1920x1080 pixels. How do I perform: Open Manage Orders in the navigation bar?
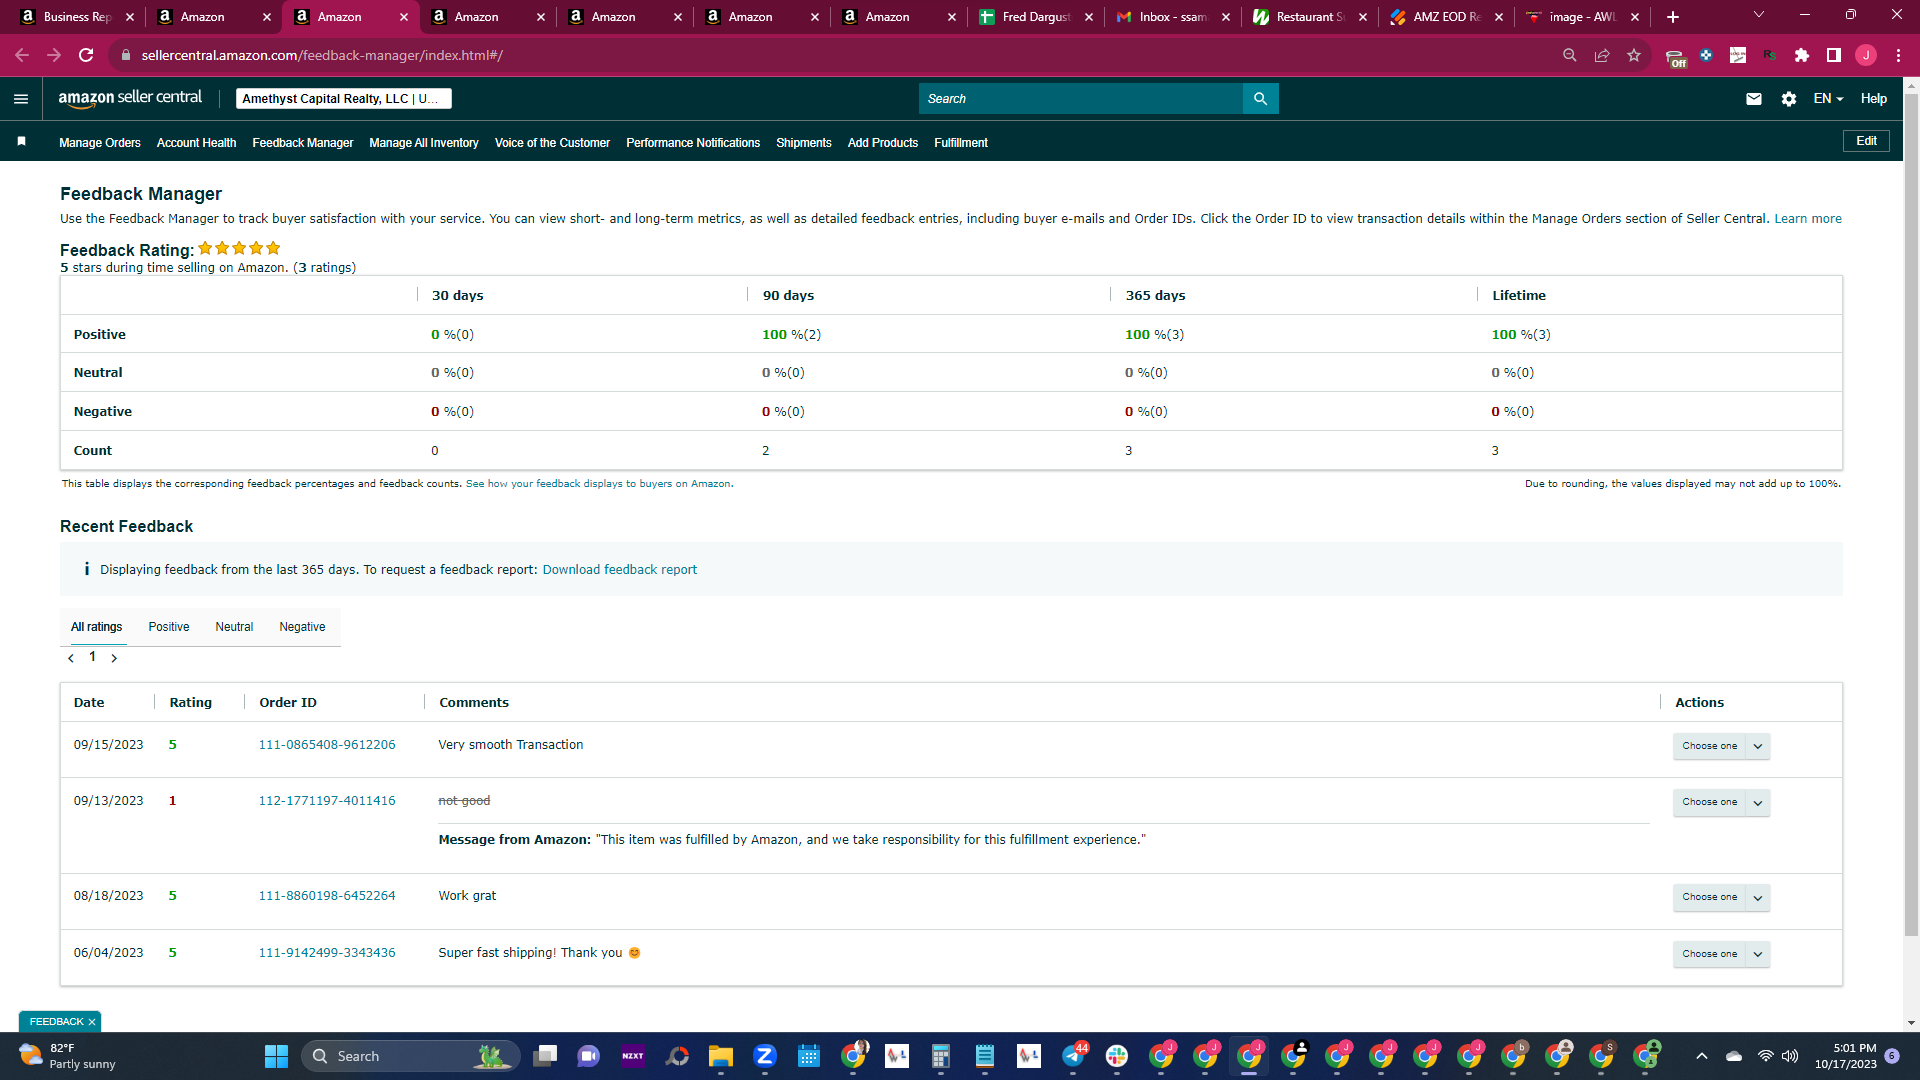[100, 143]
